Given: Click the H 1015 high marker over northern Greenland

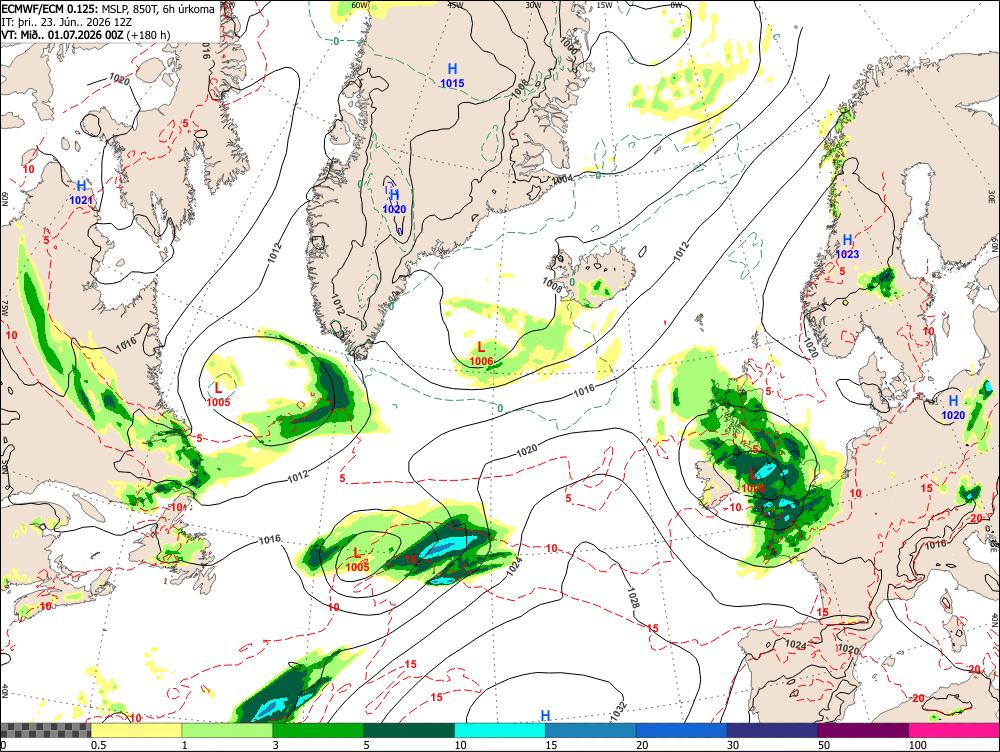Looking at the screenshot, I should (452, 75).
